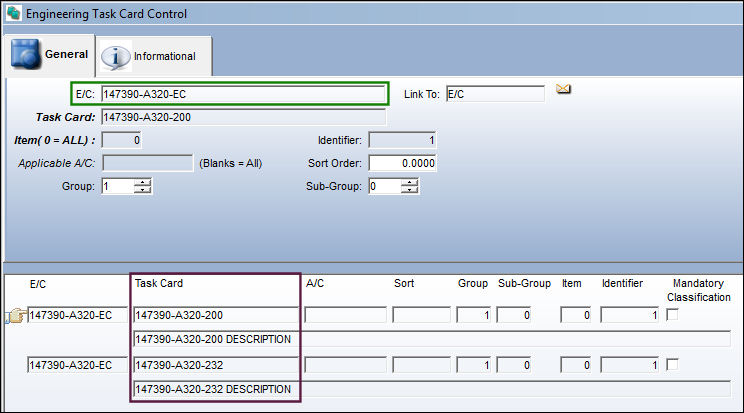Switch to the General tab
The height and width of the screenshot is (413, 744).
[x=49, y=55]
